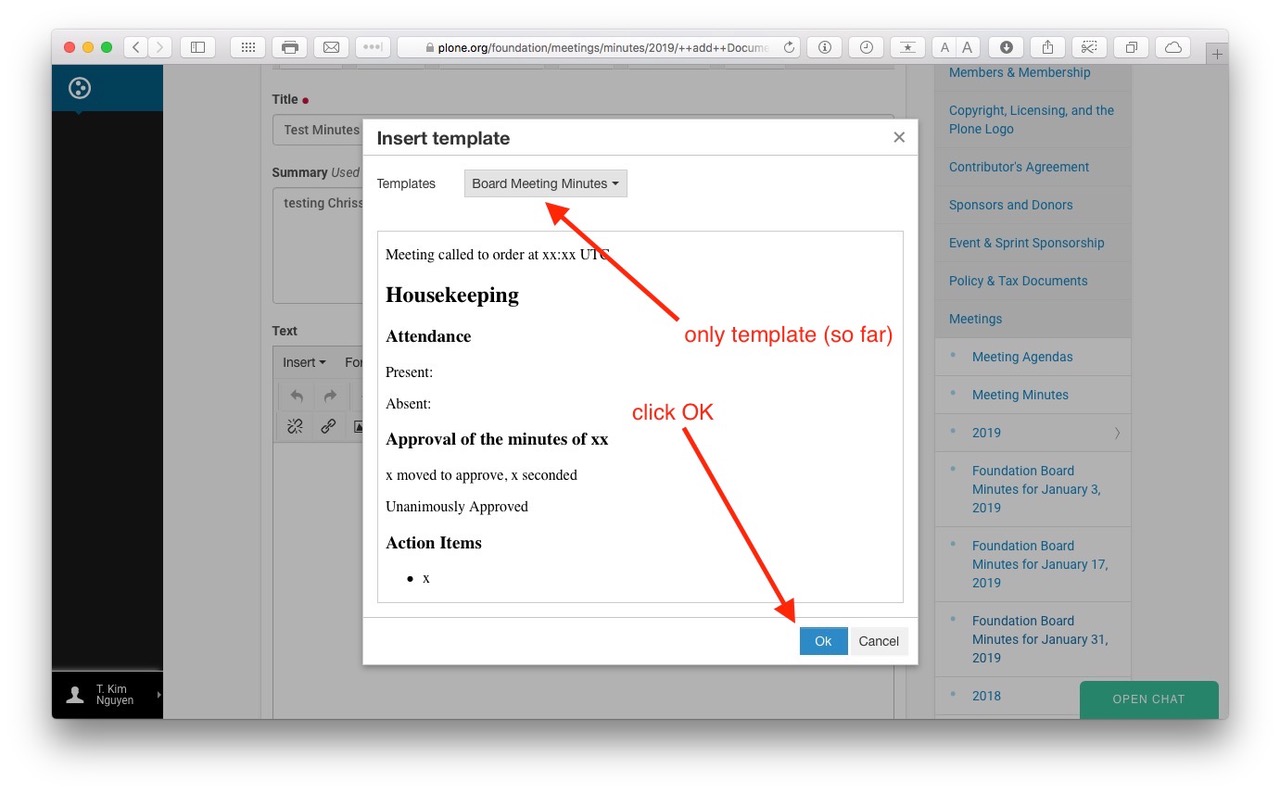This screenshot has height=793, width=1280.
Task: Click the 'Absent:' line in preview
Action: click(408, 404)
